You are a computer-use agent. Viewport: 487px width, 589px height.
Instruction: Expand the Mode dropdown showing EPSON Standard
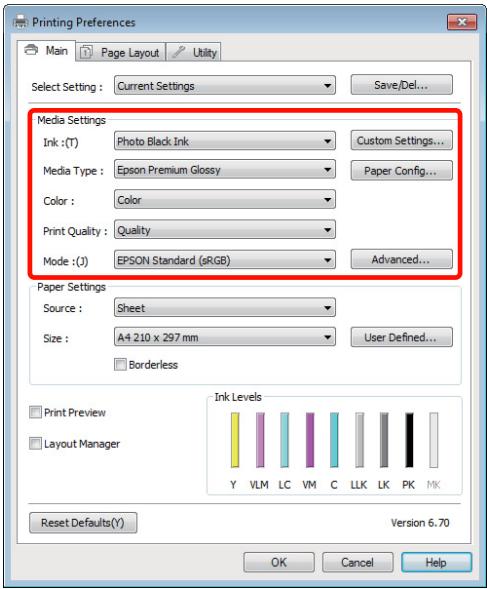point(225,260)
